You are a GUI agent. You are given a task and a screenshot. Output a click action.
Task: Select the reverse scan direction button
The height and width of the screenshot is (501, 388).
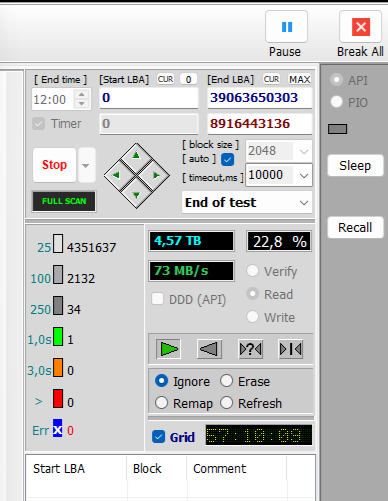tap(209, 349)
